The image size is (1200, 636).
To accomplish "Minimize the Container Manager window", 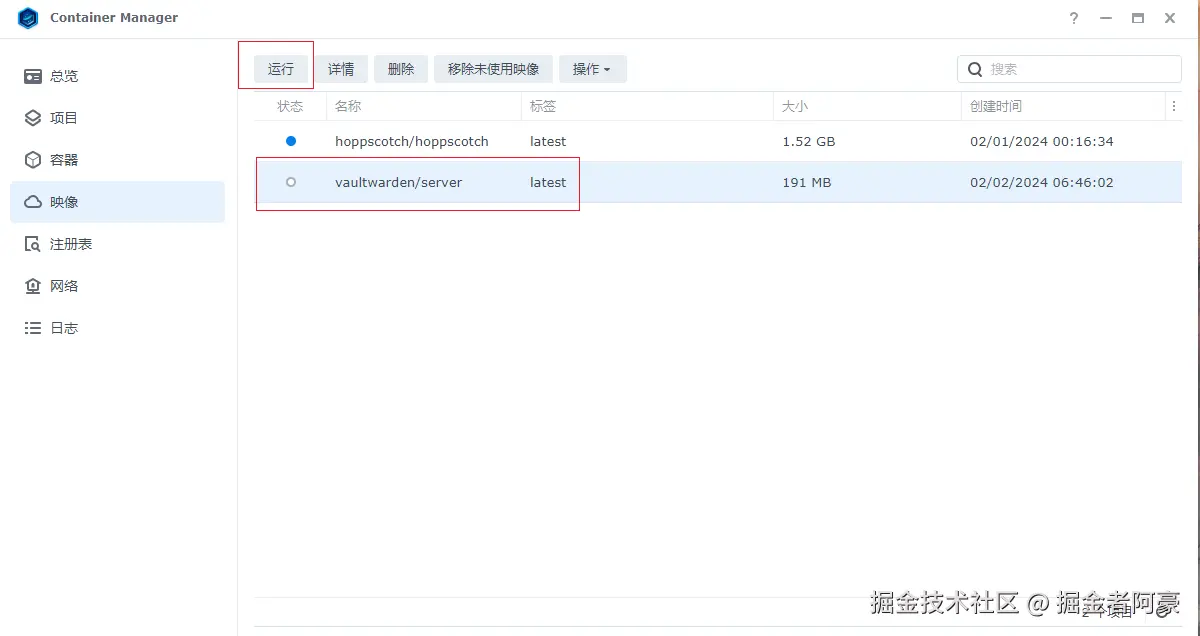I will point(1106,18).
